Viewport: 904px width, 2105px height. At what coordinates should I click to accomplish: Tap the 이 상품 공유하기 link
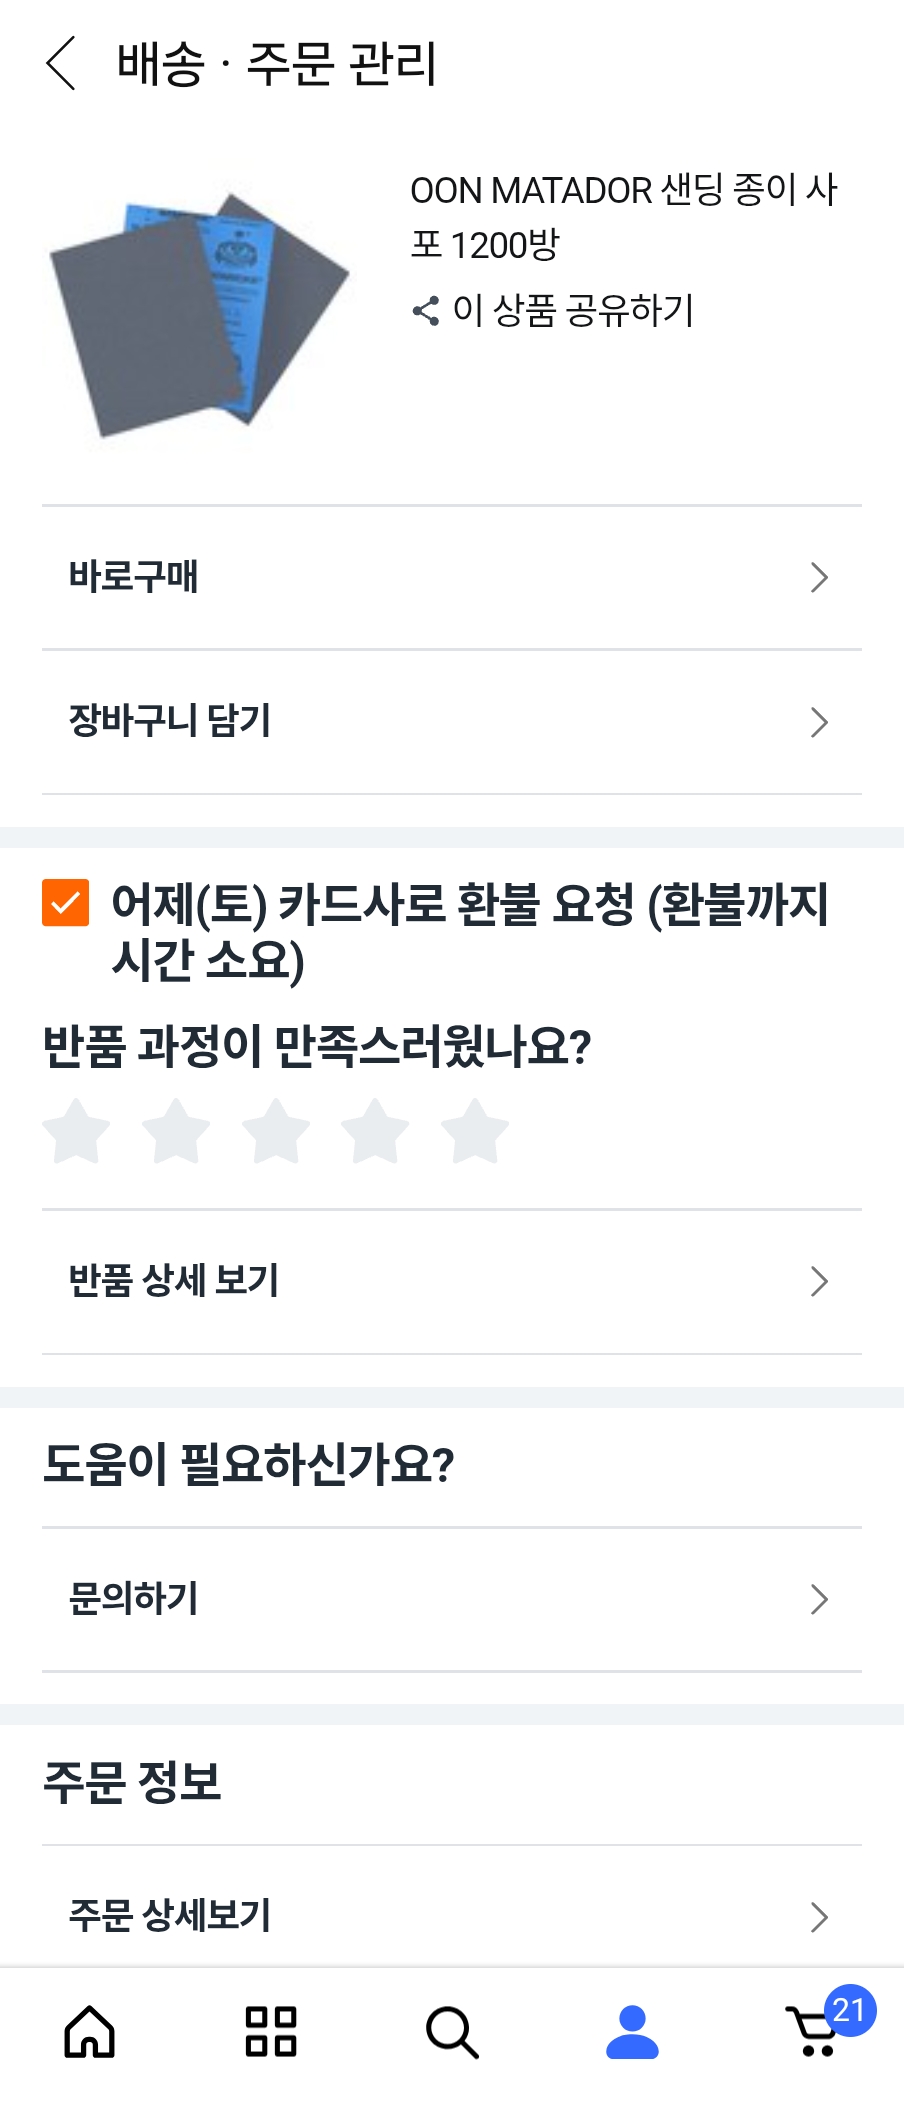click(x=573, y=311)
